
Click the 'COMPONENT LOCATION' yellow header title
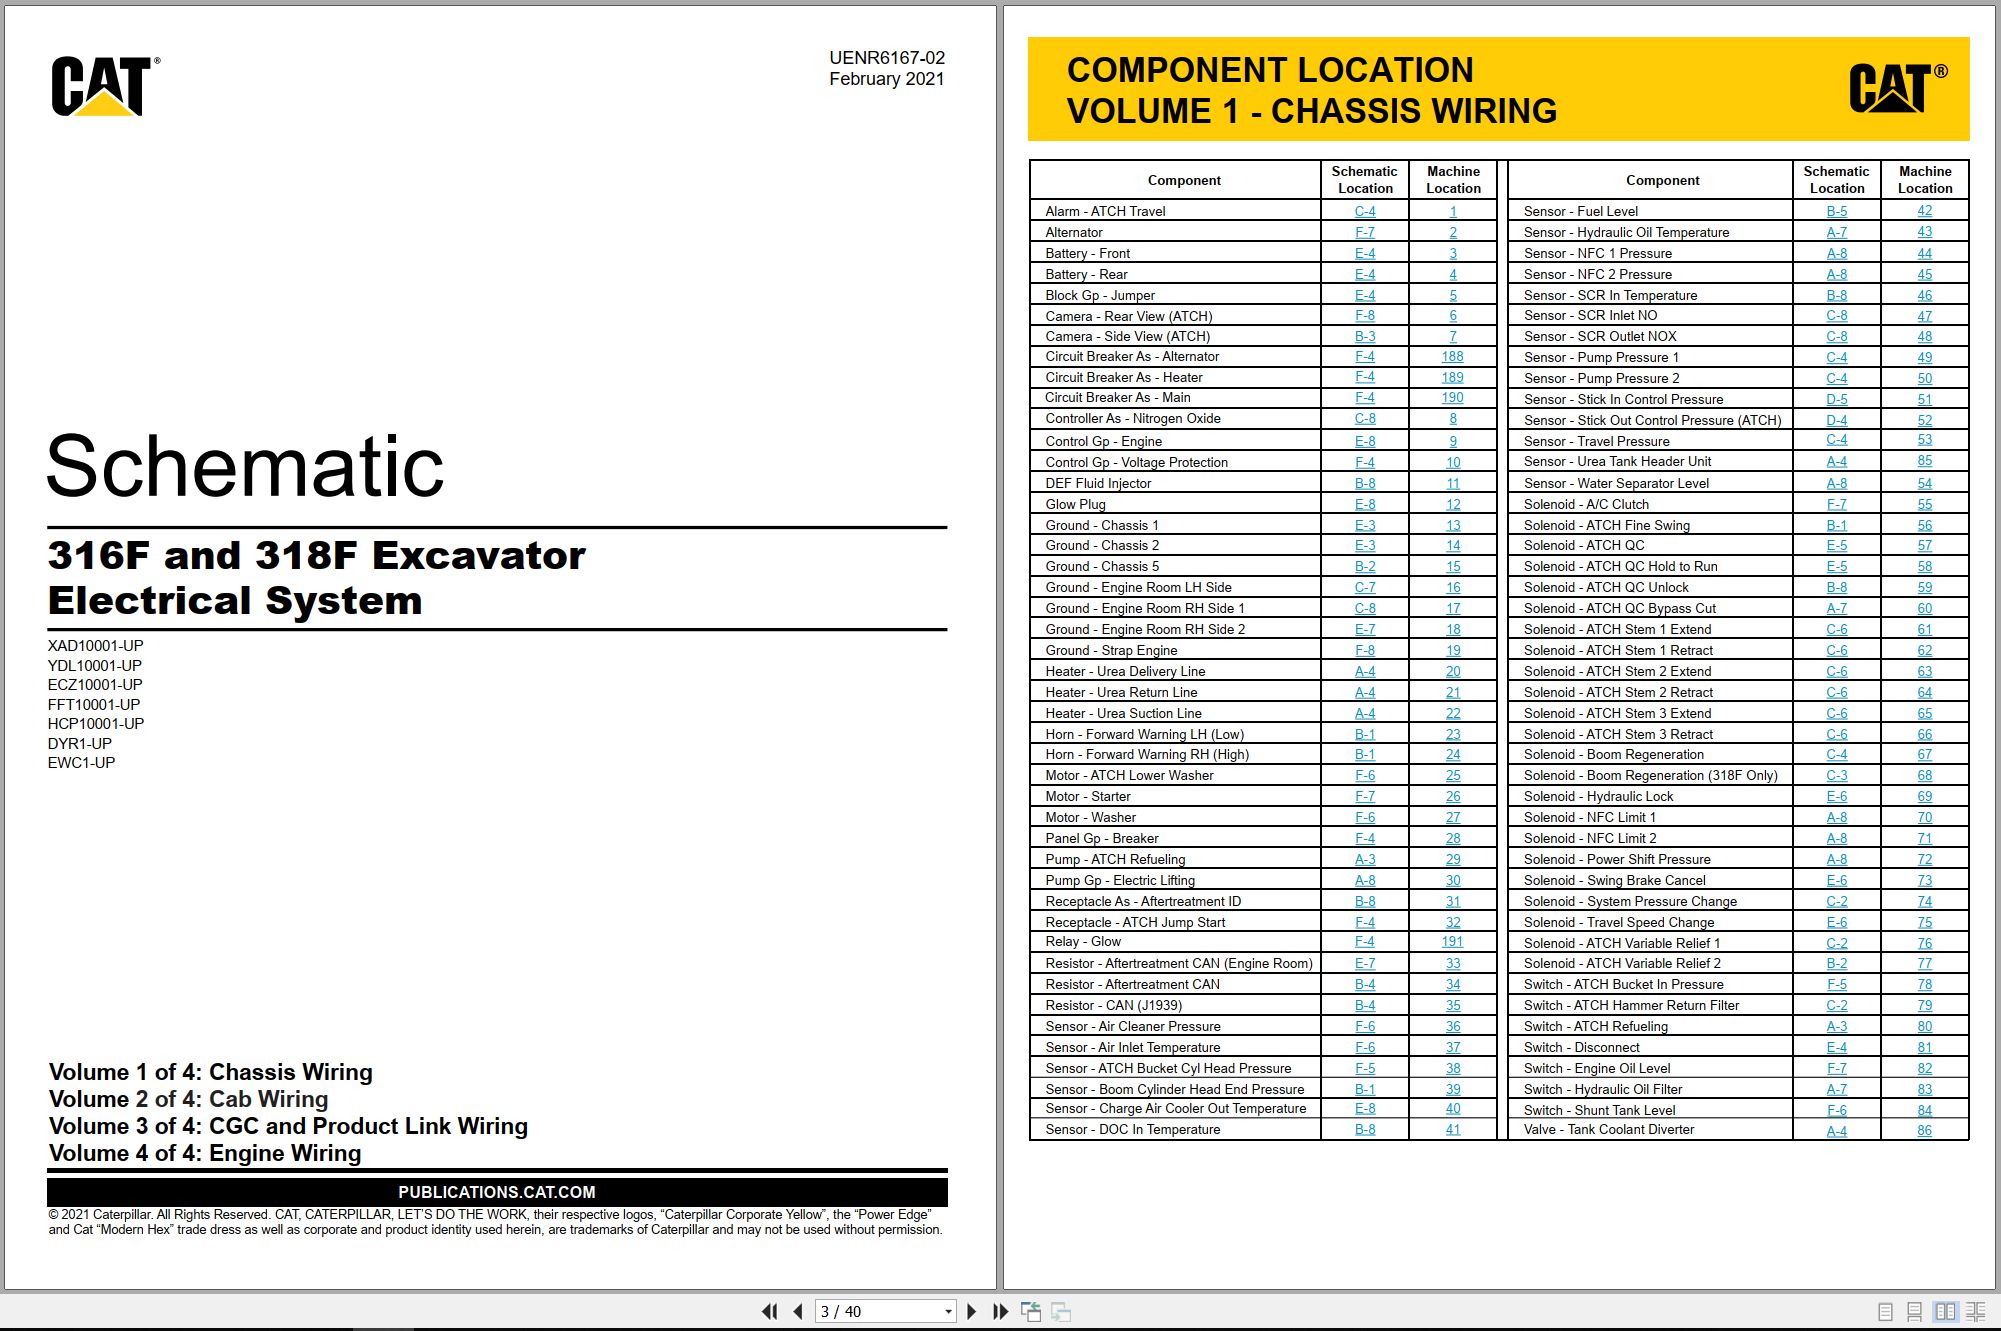coord(1270,70)
